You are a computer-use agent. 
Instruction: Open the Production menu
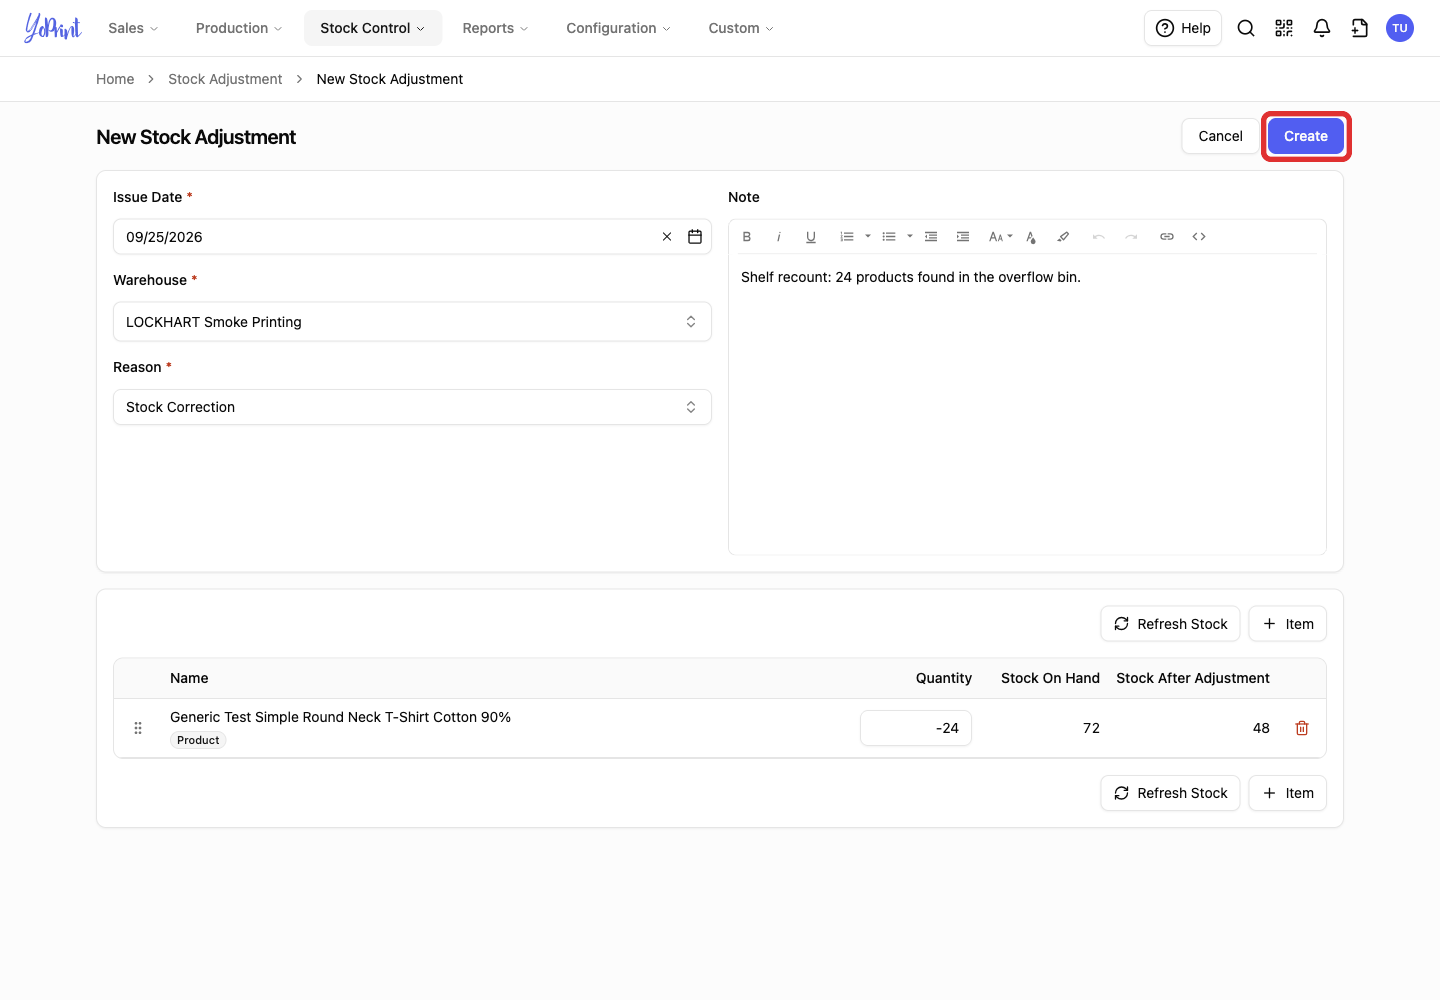(x=239, y=28)
